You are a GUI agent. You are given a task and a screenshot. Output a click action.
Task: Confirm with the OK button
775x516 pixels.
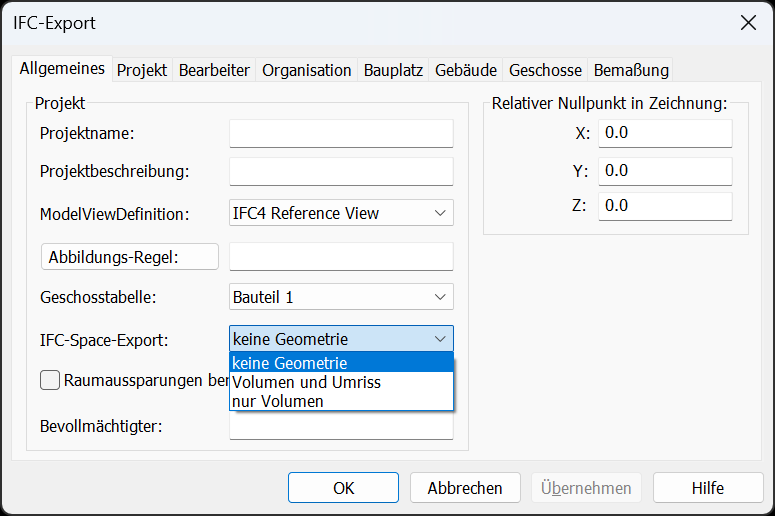(x=344, y=488)
